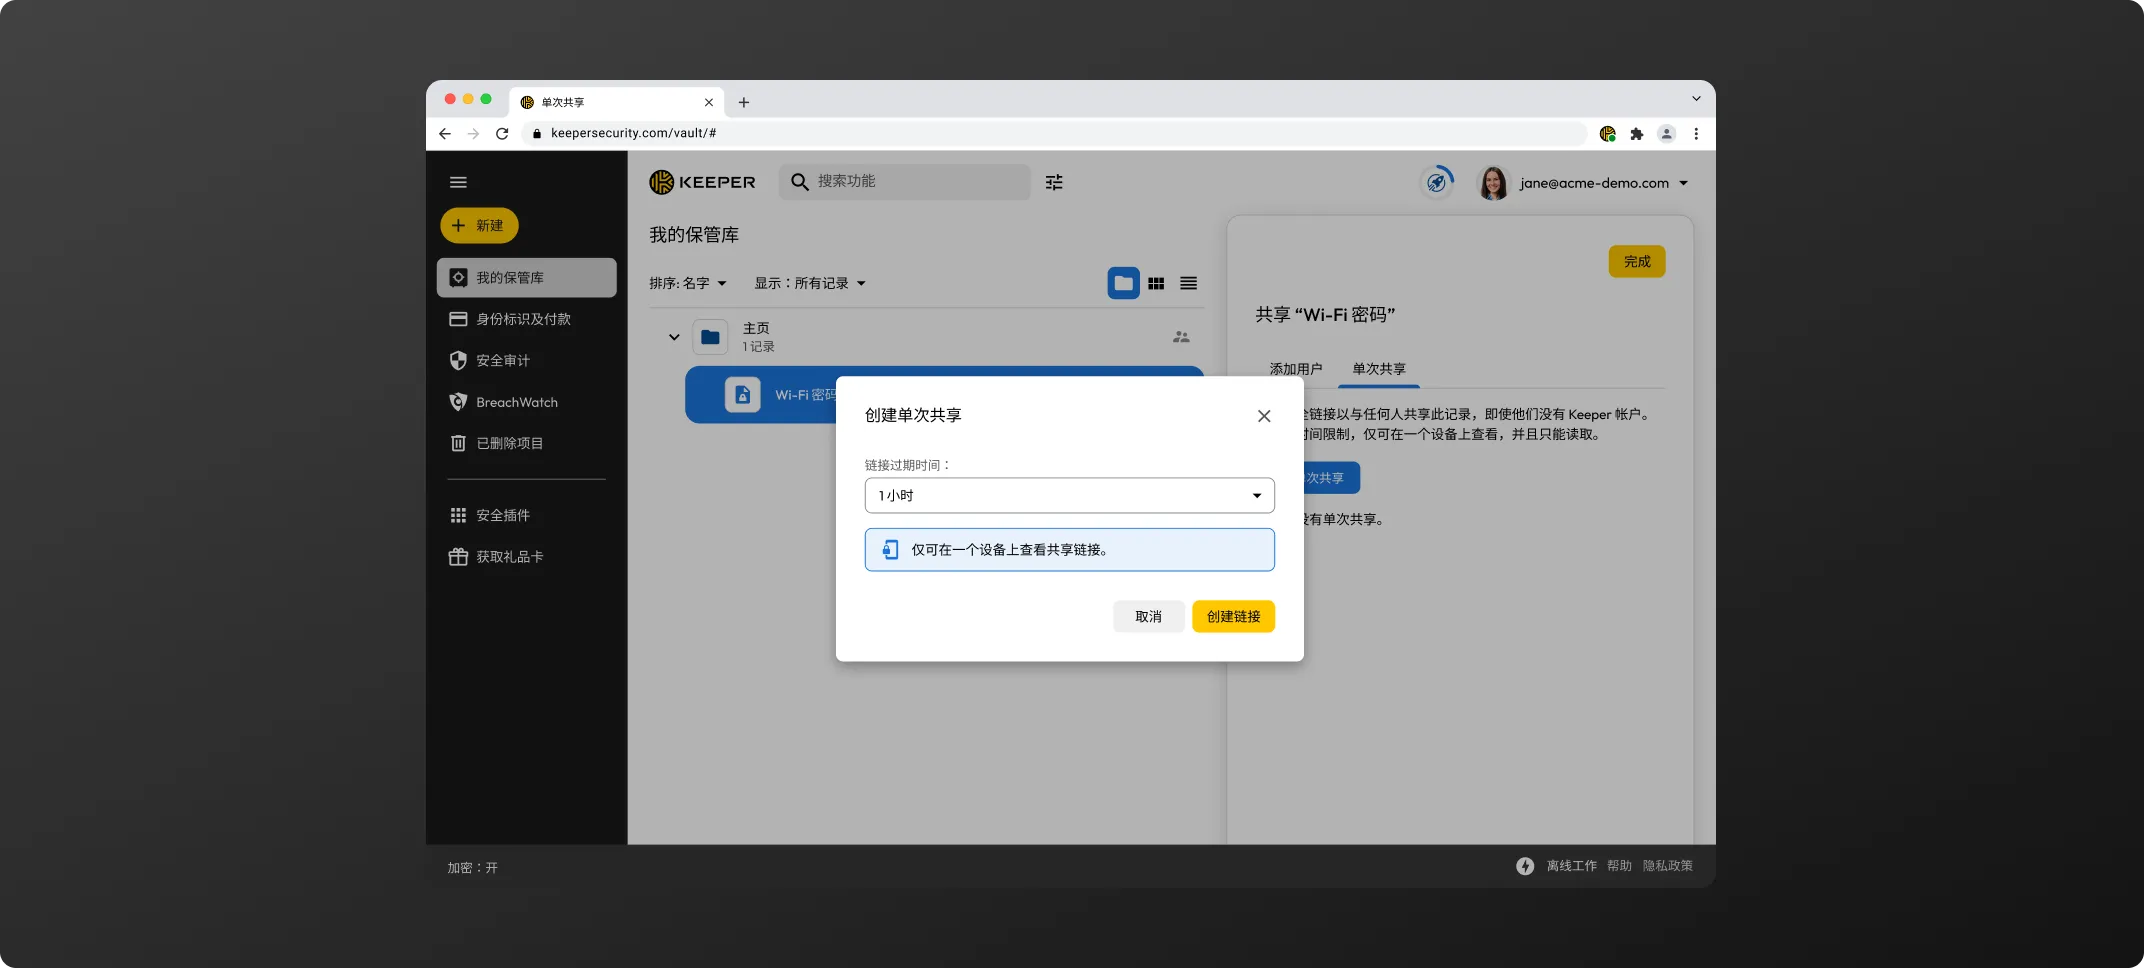Image resolution: width=2144 pixels, height=968 pixels.
Task: Click the Keeper logo
Action: coord(702,182)
